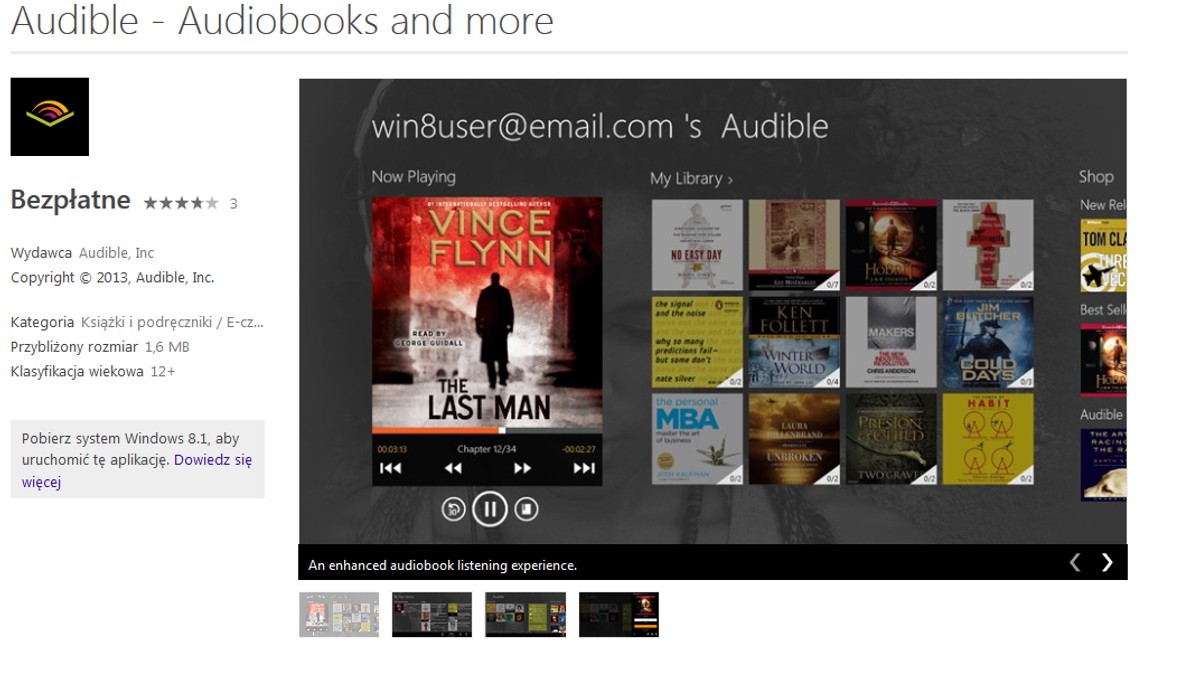The width and height of the screenshot is (1200, 688).
Task: Open The Power of Habit cover
Action: (988, 439)
